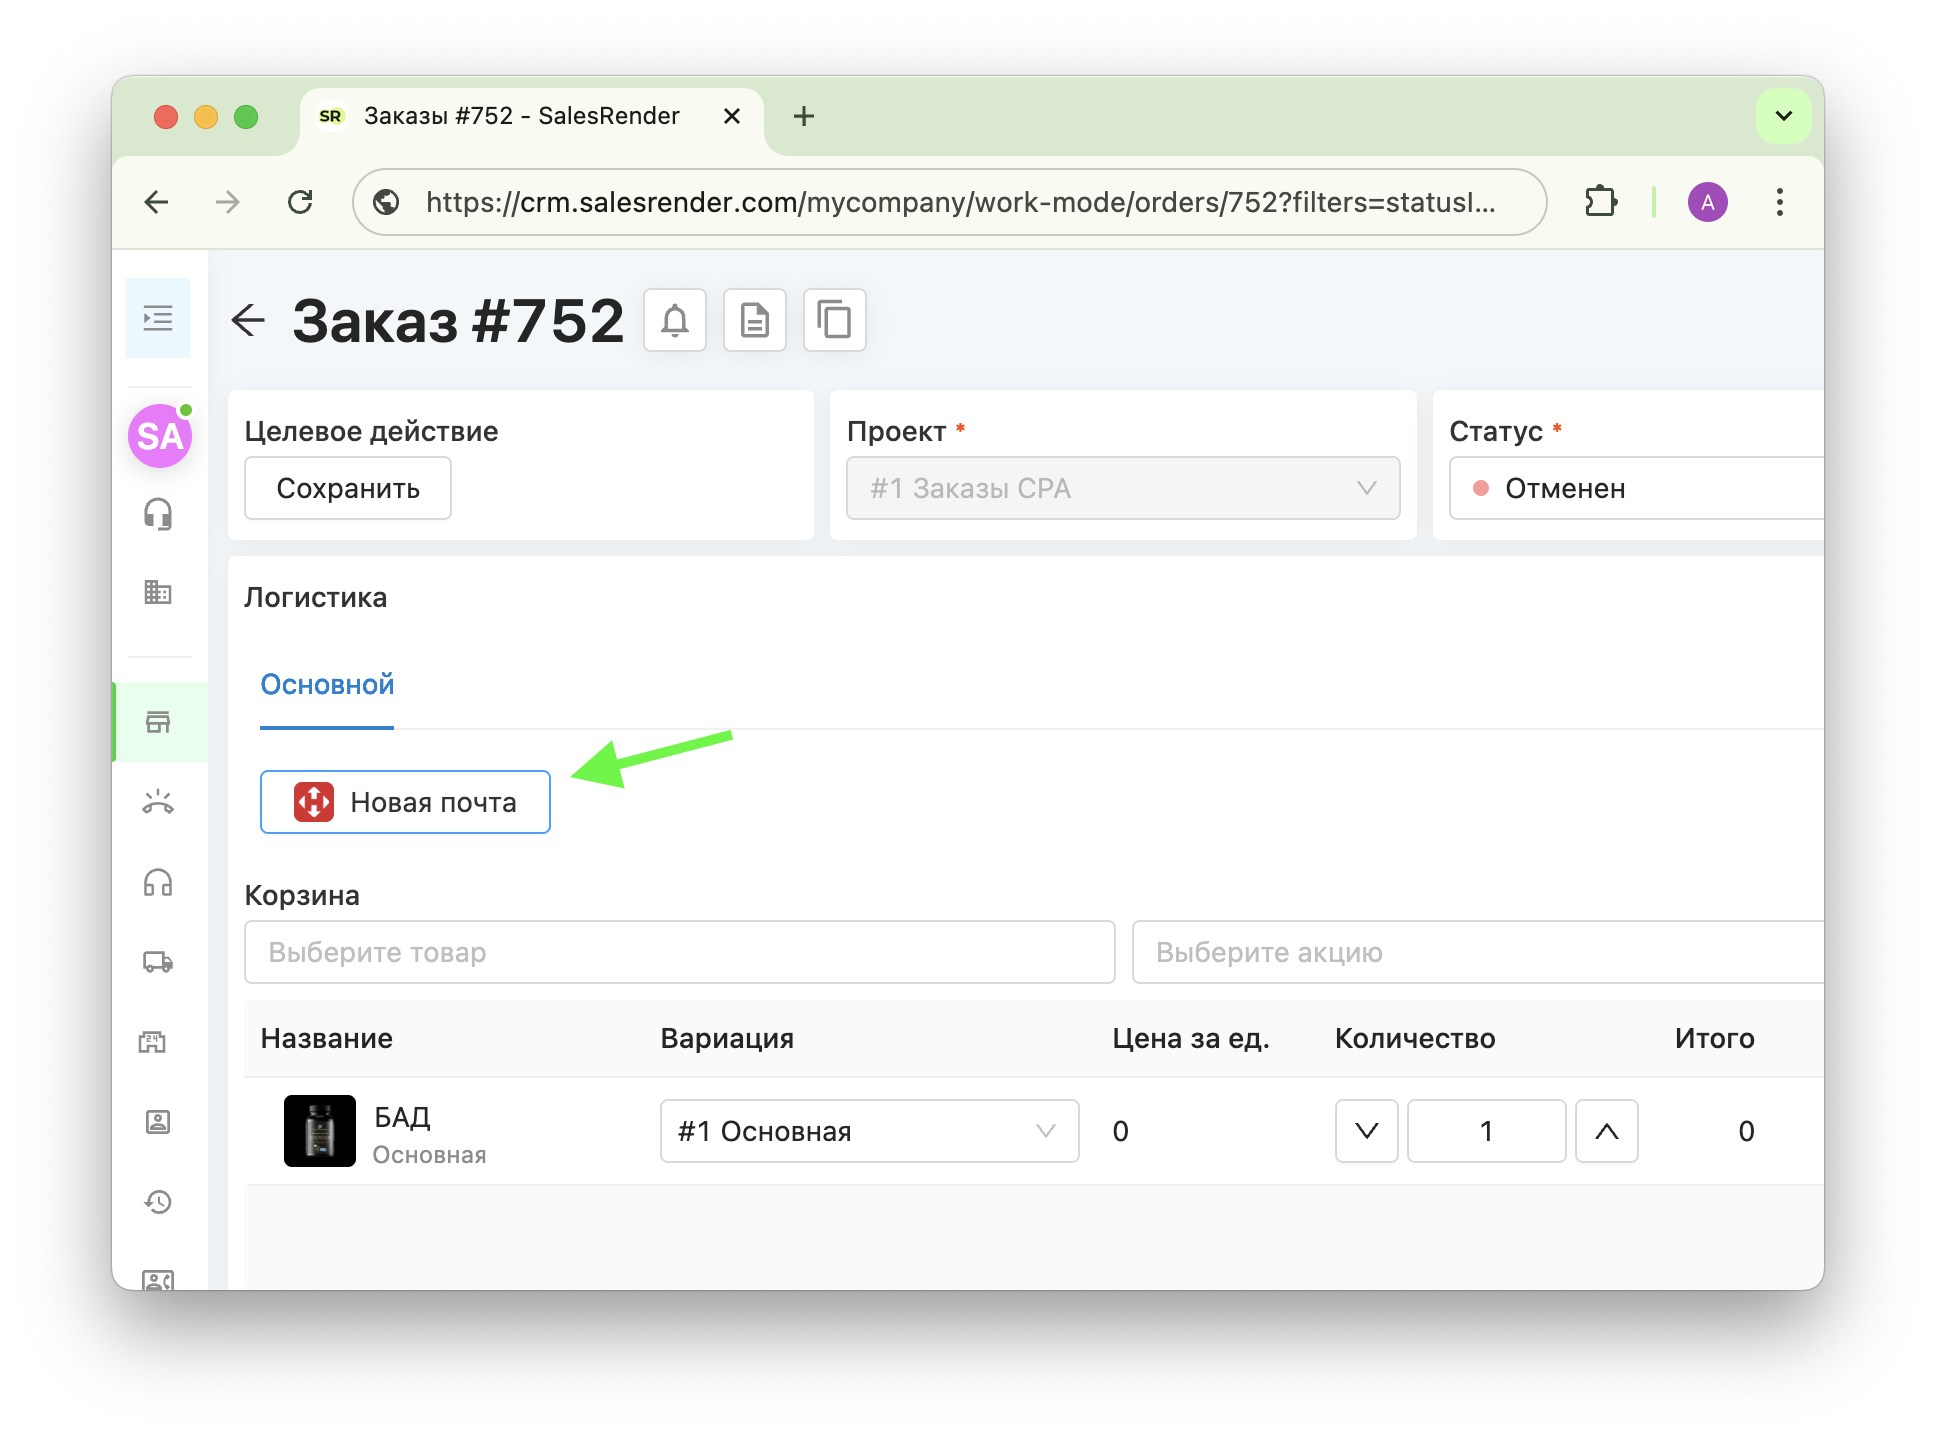The height and width of the screenshot is (1438, 1936).
Task: Switch to the Основной tab
Action: (x=327, y=685)
